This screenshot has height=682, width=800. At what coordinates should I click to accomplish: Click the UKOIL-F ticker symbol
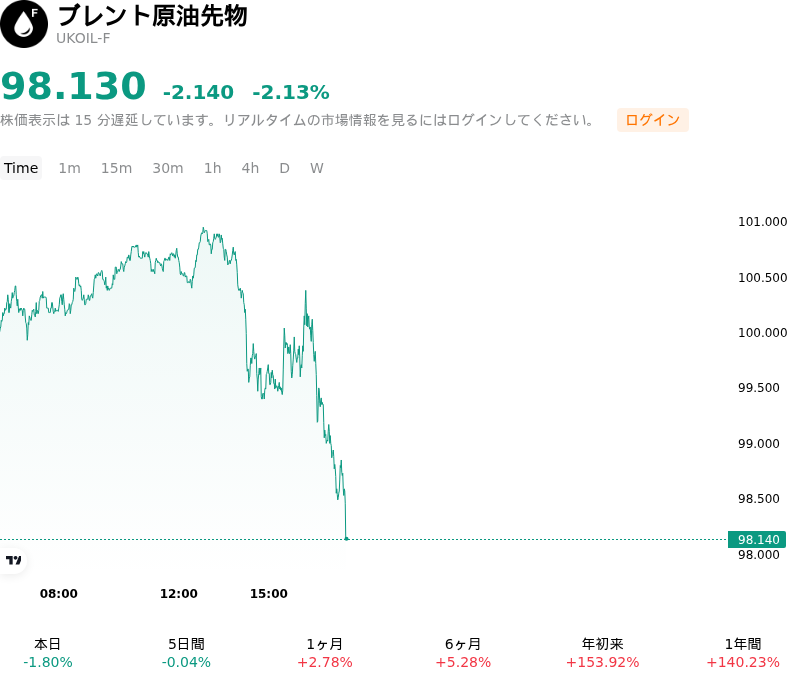[83, 39]
